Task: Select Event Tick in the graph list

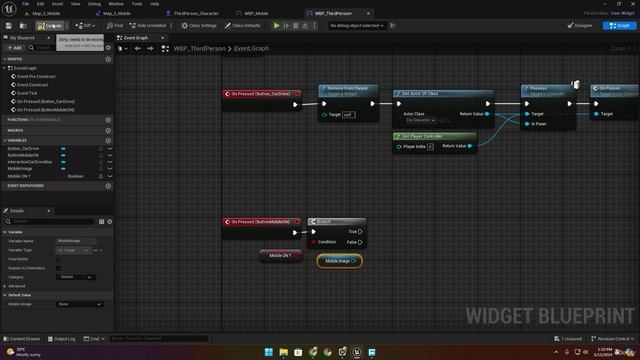Action: click(27, 93)
